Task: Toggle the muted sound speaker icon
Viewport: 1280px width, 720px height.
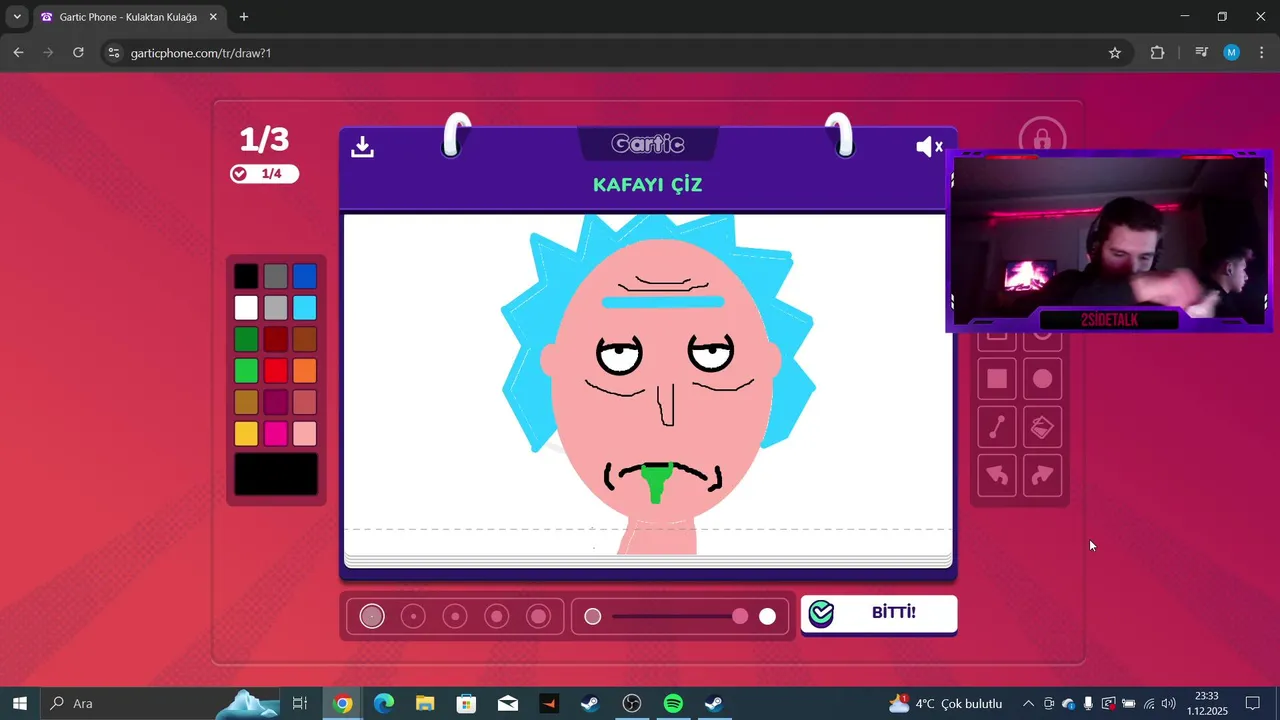Action: 929,147
